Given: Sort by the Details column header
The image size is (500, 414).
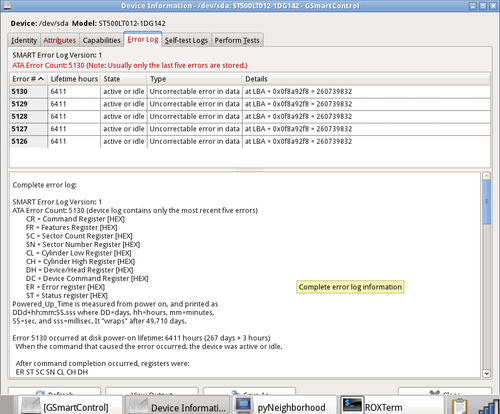Looking at the screenshot, I should [x=366, y=79].
